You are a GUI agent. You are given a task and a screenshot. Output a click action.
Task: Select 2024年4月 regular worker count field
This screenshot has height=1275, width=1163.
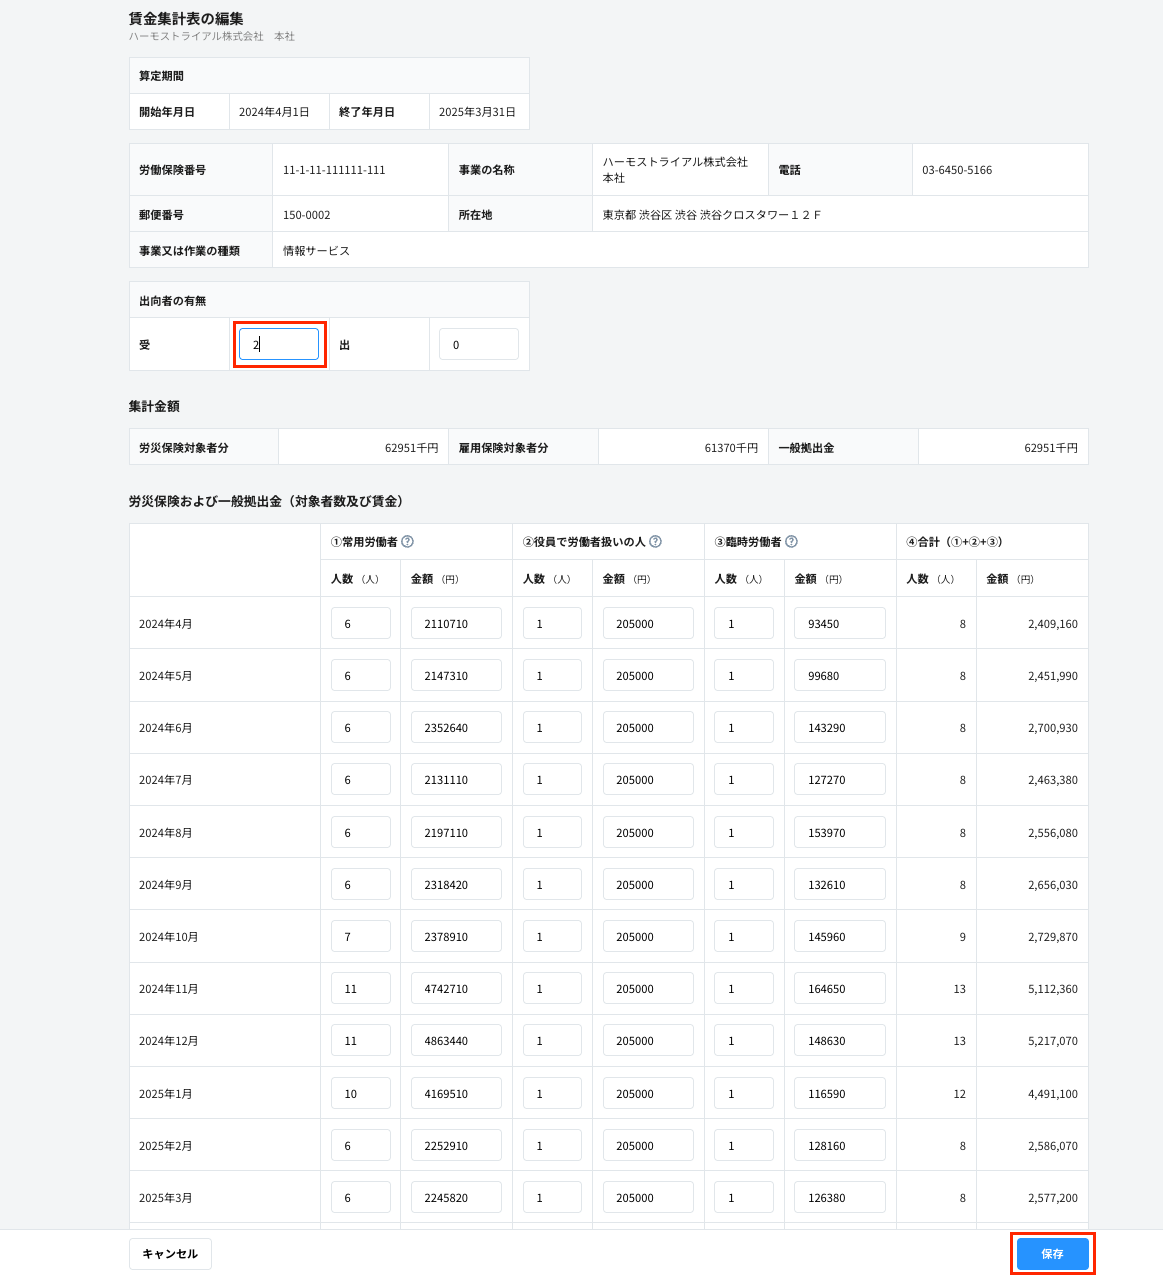click(360, 623)
